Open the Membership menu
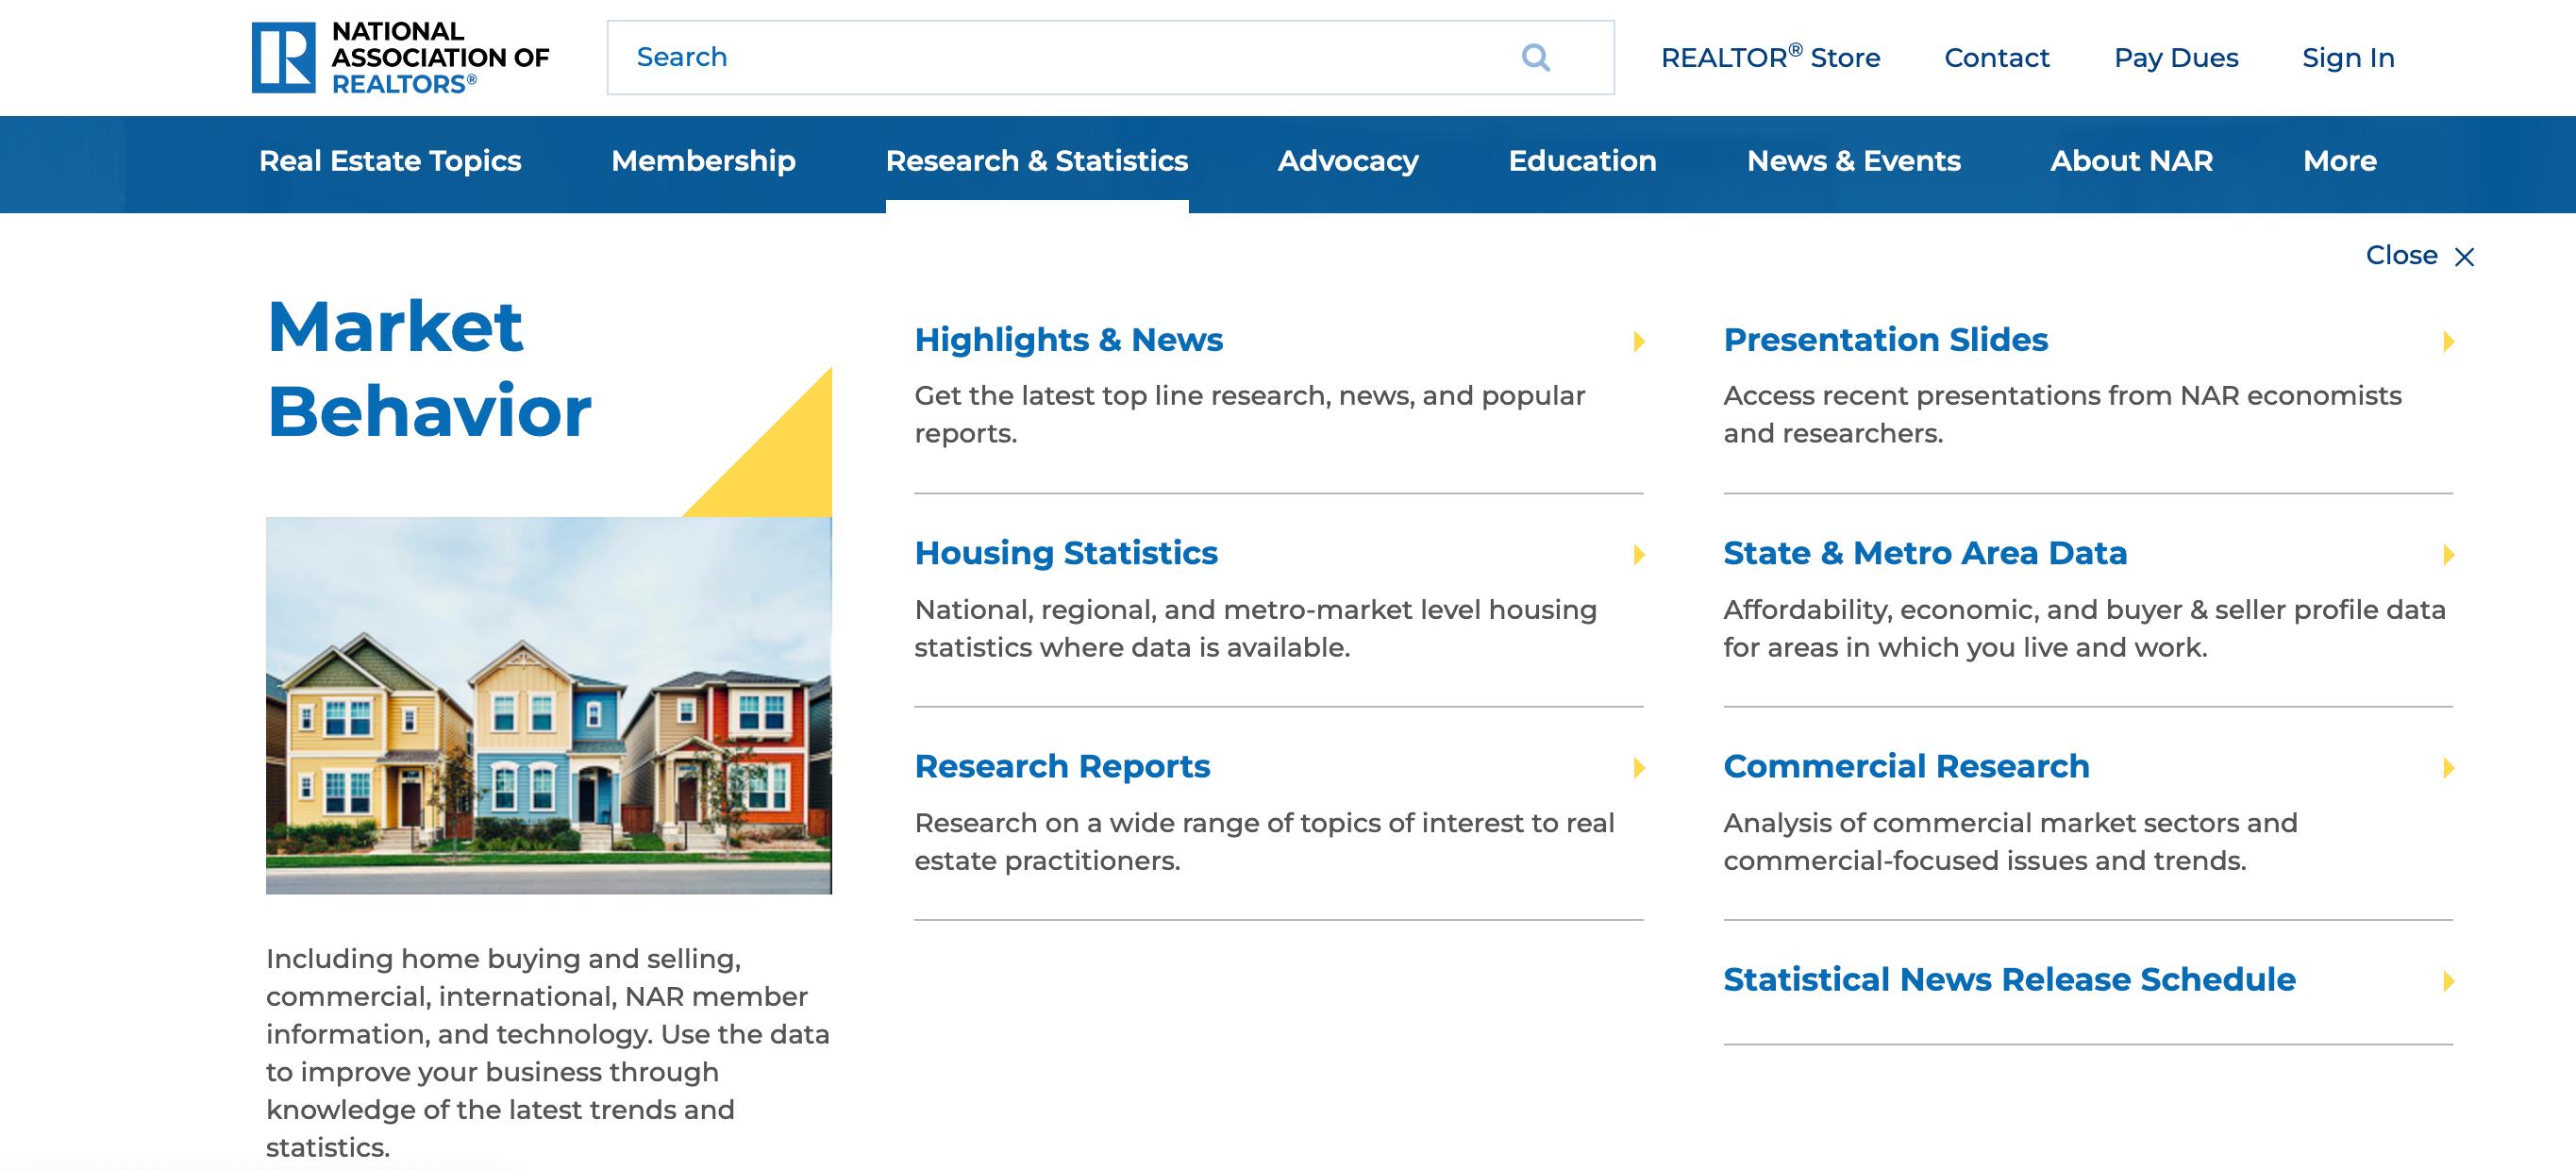 coord(703,161)
